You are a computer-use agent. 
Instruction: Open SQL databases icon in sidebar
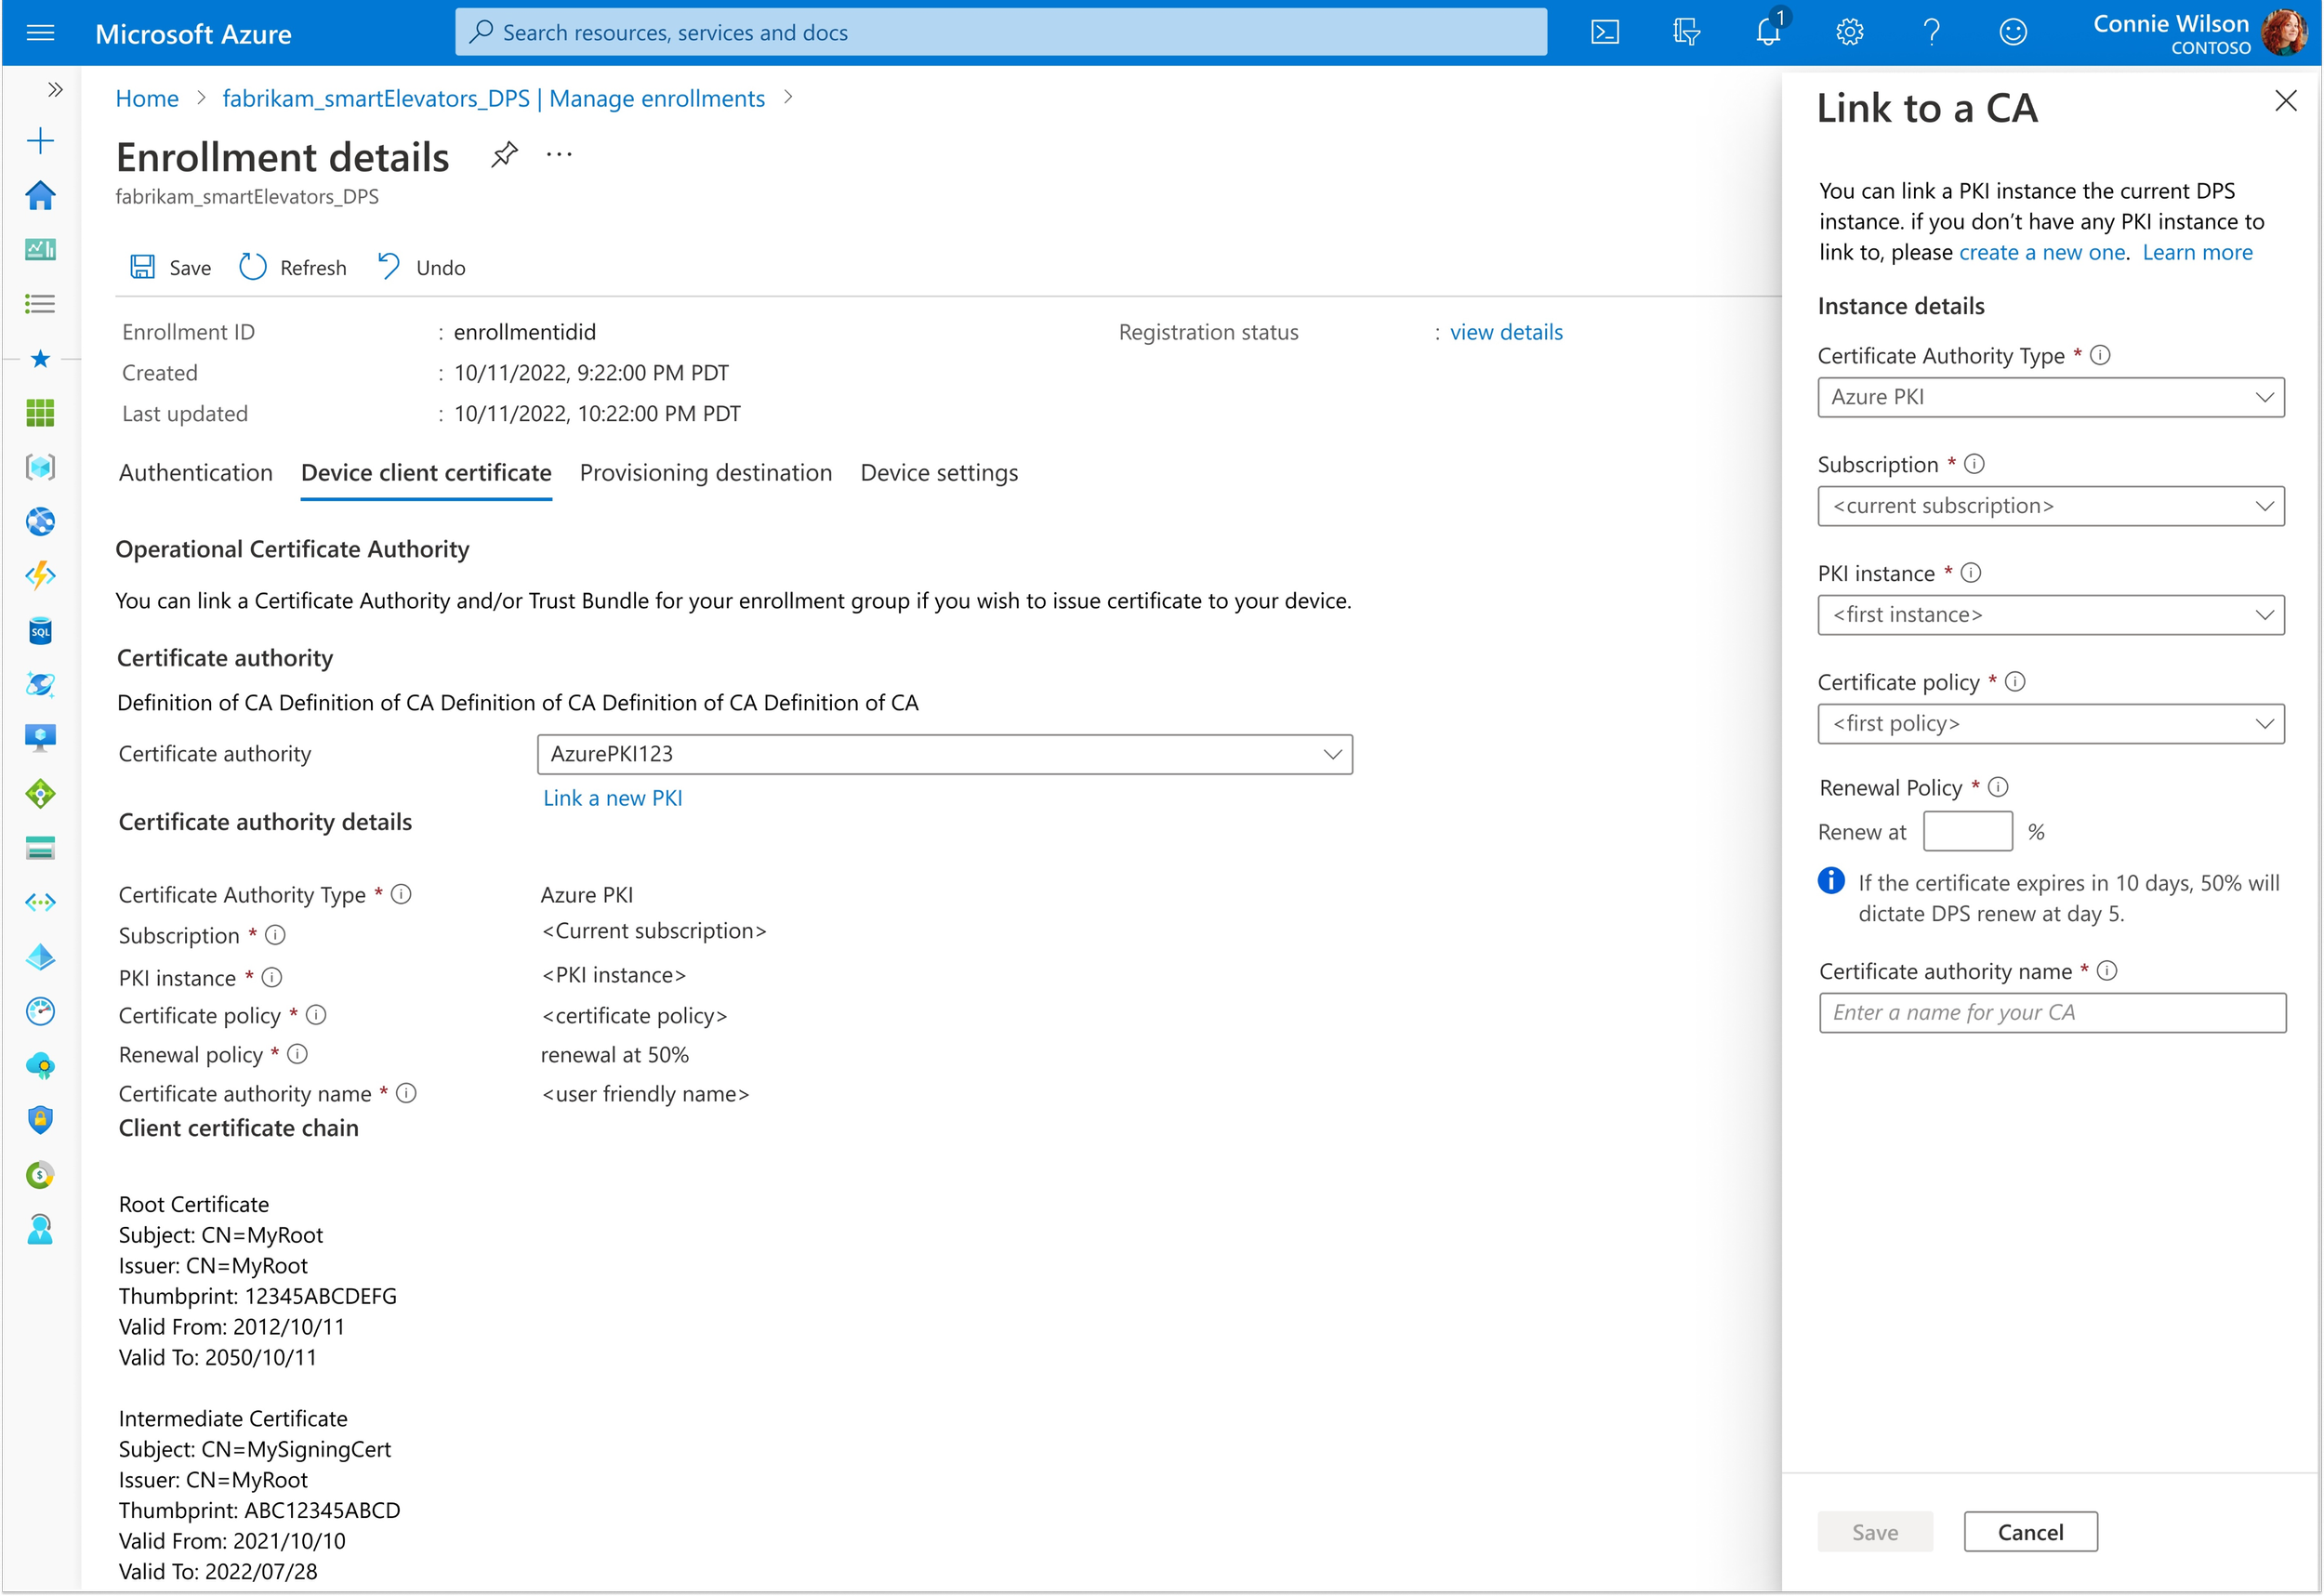click(40, 630)
